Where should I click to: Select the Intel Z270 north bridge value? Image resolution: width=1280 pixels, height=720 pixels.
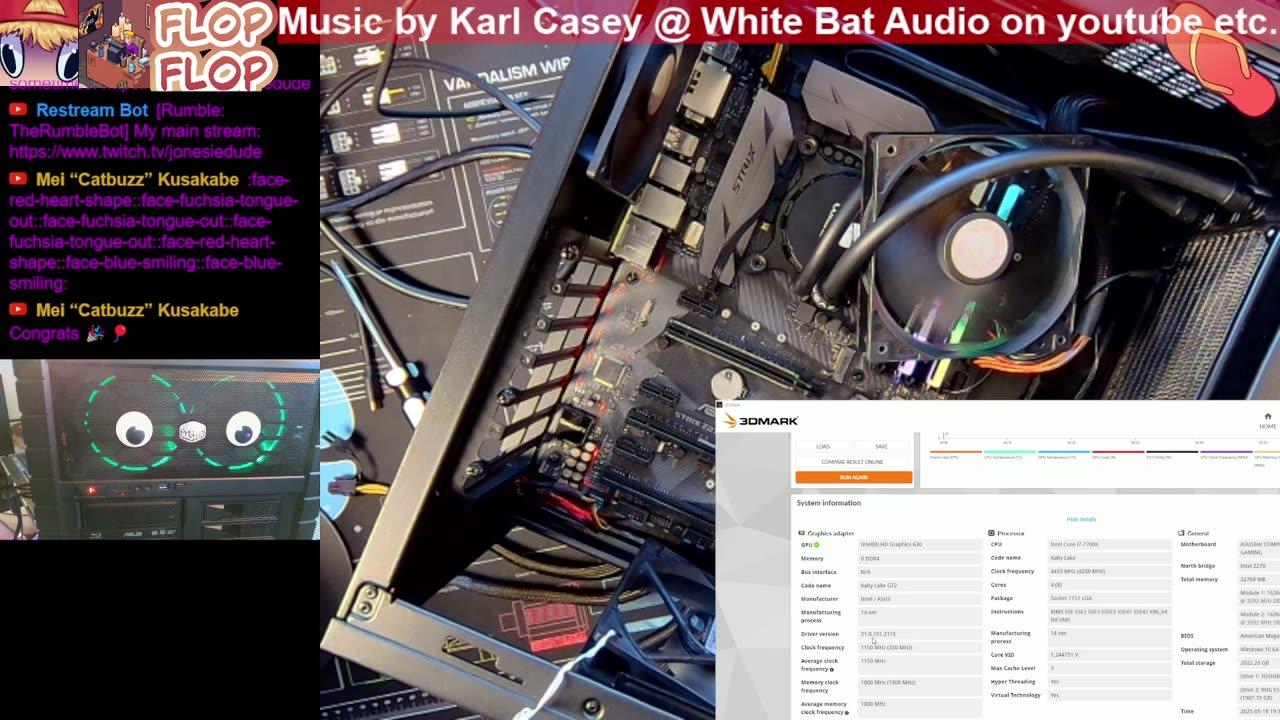click(1253, 566)
